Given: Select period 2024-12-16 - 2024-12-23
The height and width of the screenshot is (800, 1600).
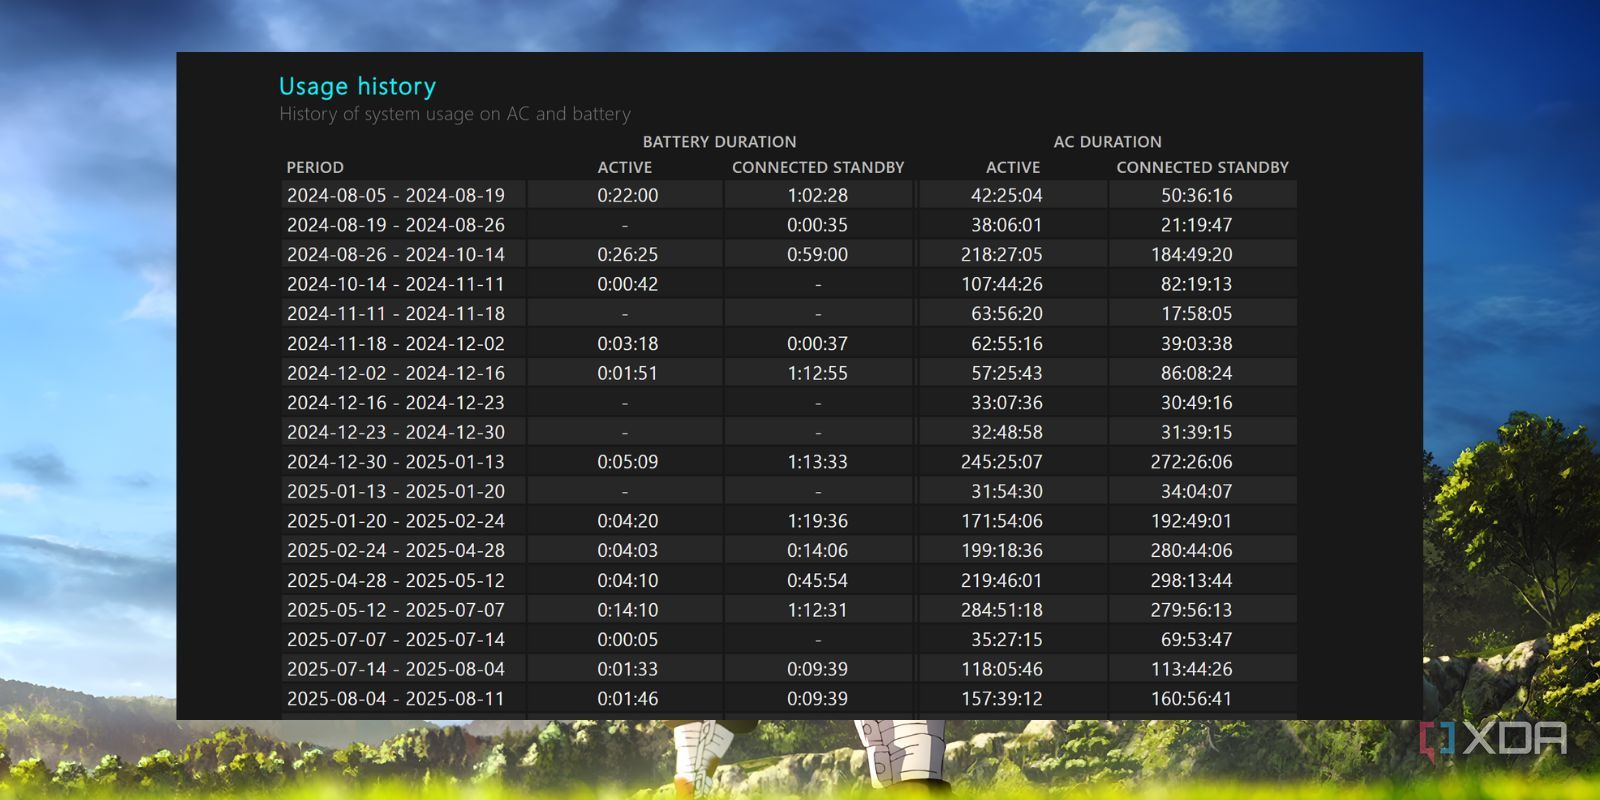Looking at the screenshot, I should click(x=396, y=402).
